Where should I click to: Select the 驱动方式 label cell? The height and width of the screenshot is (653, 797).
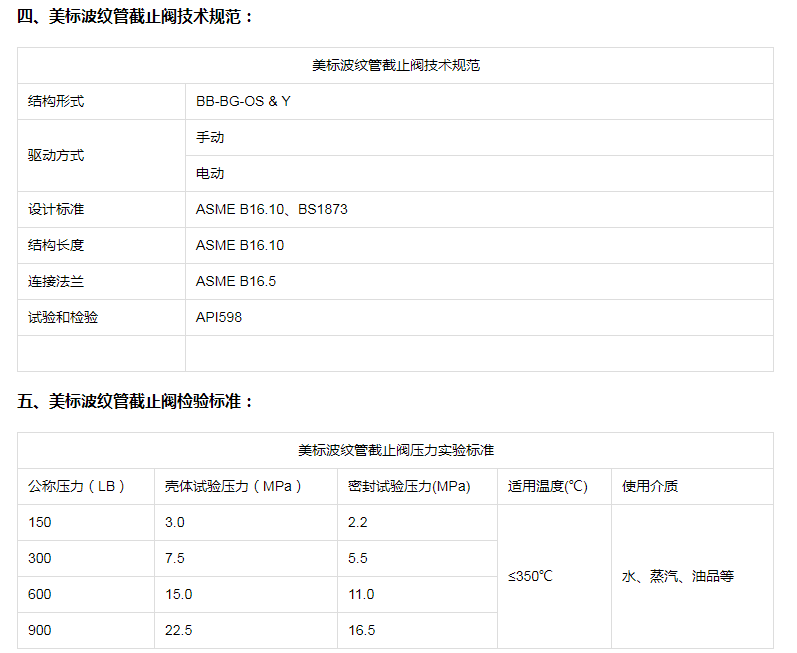[x=57, y=156]
